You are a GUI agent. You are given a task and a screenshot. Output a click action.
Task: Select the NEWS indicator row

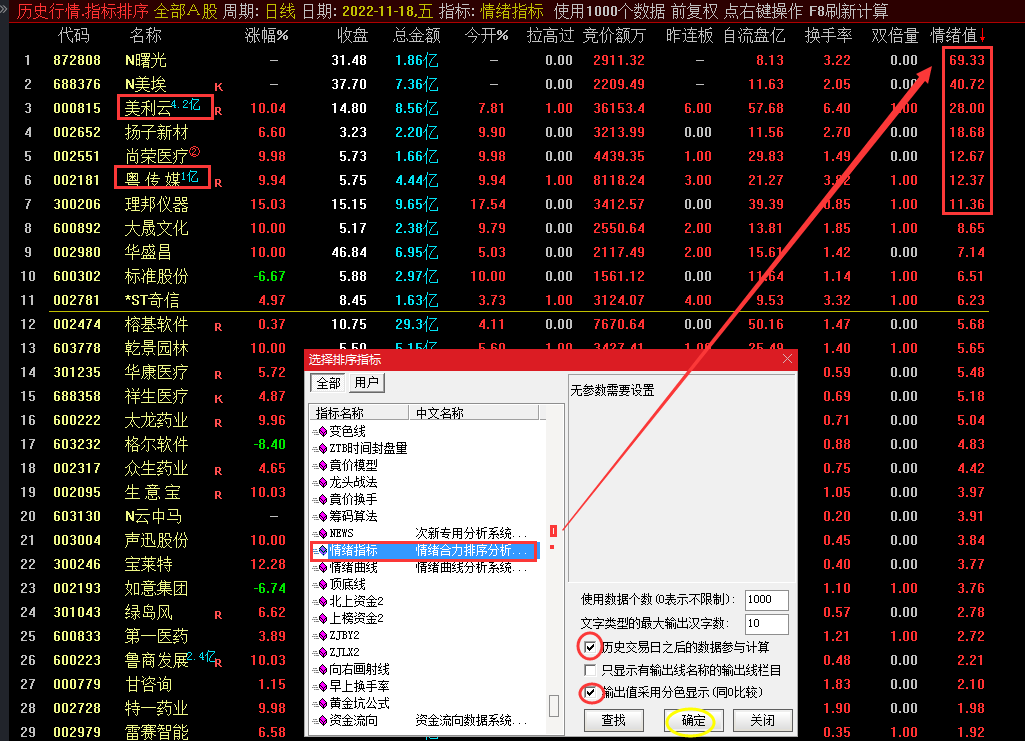point(424,533)
